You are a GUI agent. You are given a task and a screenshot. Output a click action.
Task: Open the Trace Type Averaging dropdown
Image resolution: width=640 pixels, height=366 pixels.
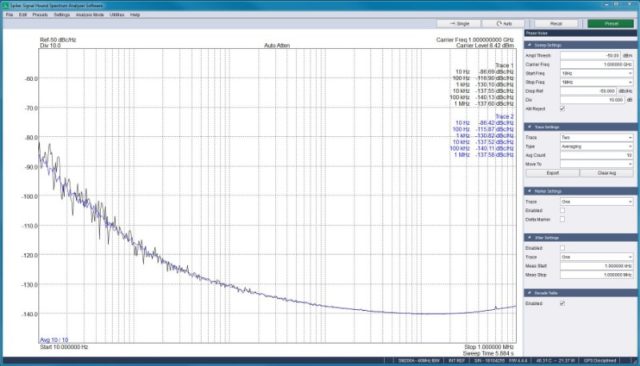click(x=597, y=146)
